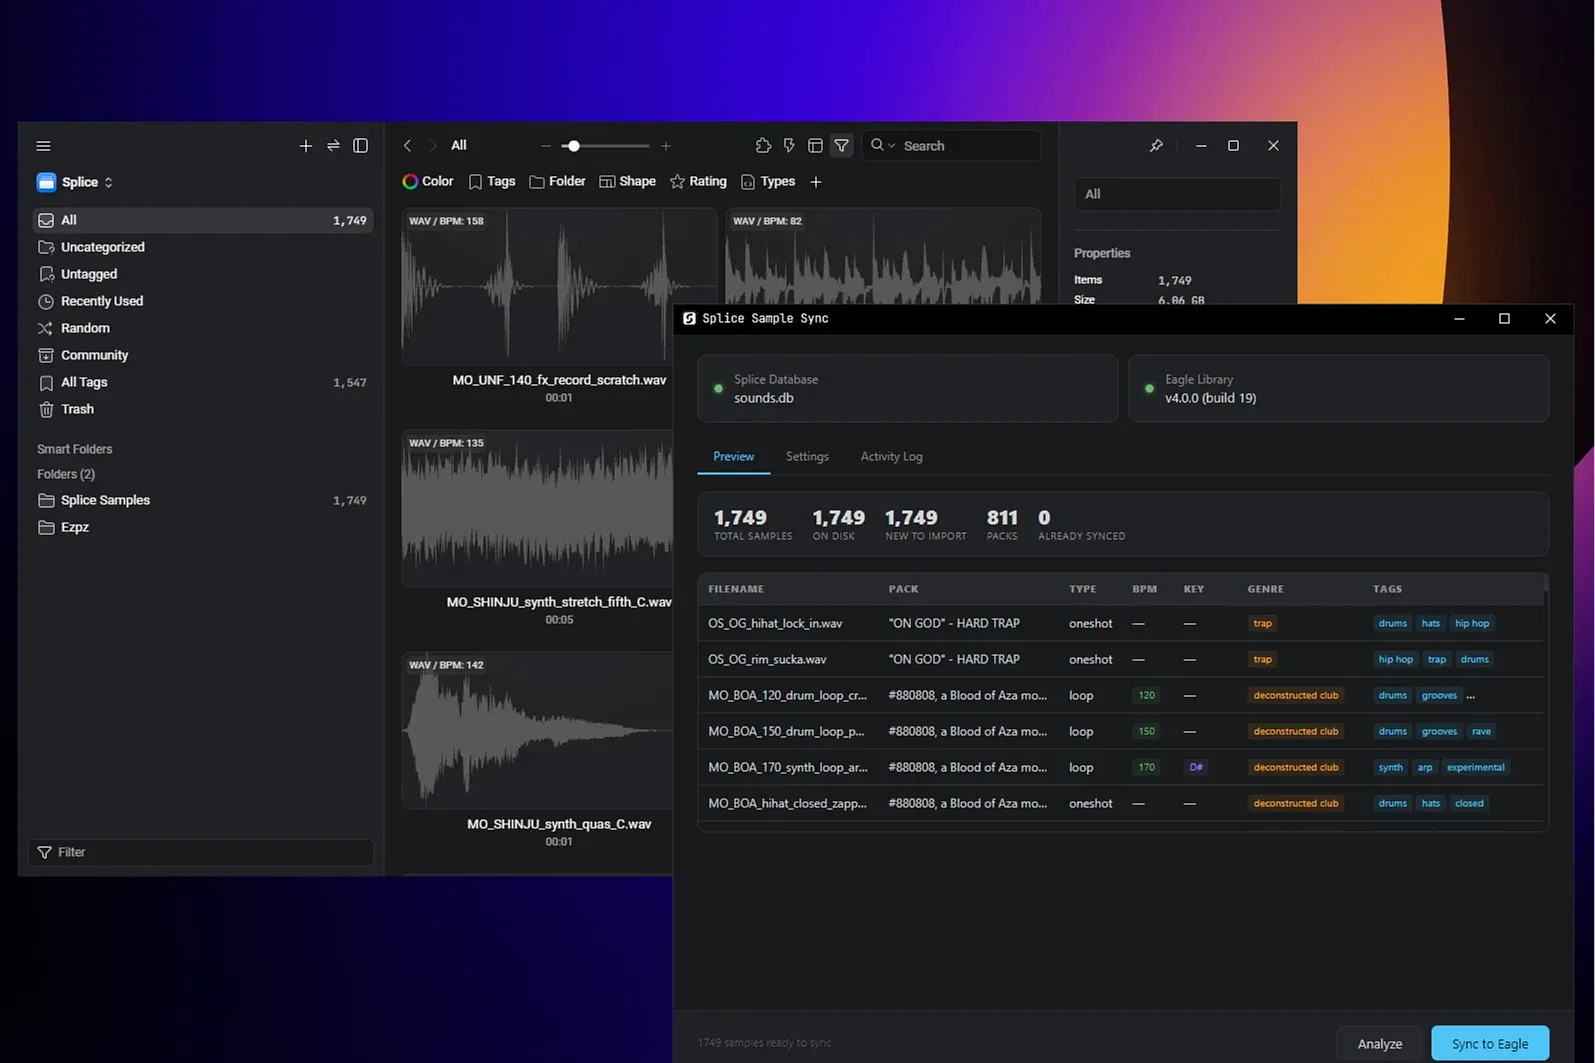This screenshot has height=1063, width=1595.
Task: Click the Analyze button
Action: pos(1380,1043)
